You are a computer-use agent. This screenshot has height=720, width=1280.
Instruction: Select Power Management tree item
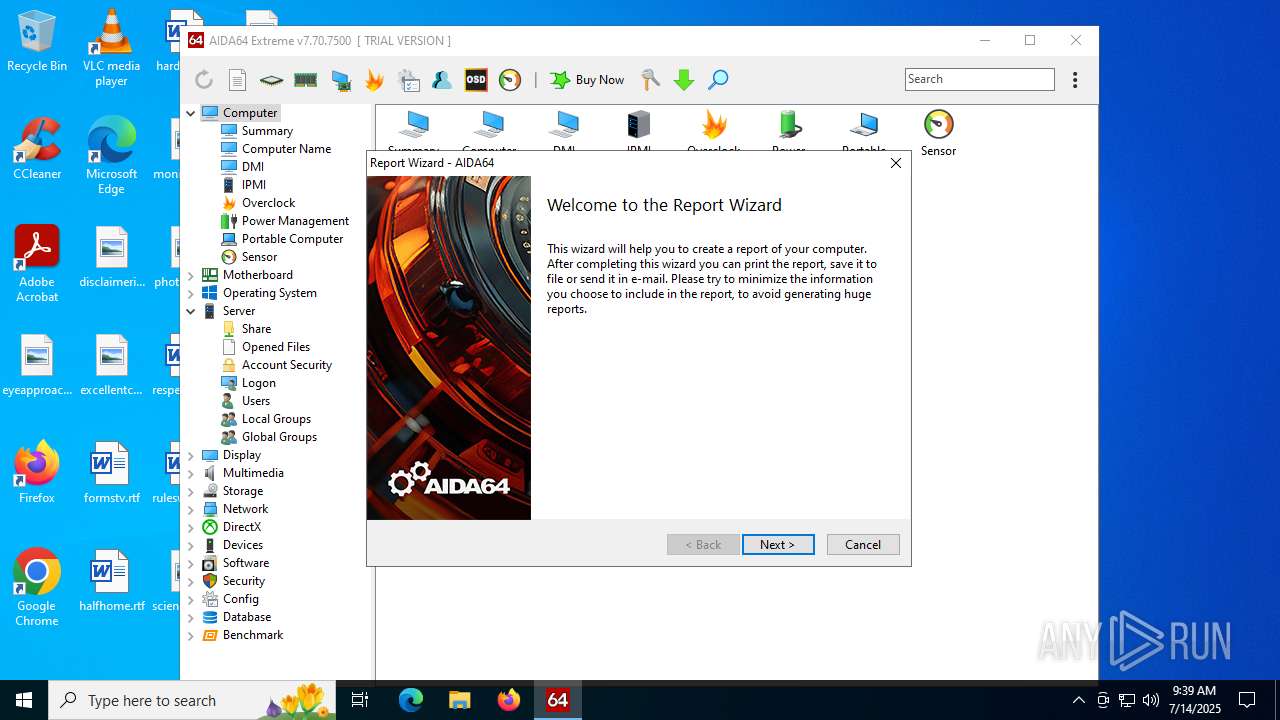pos(295,221)
